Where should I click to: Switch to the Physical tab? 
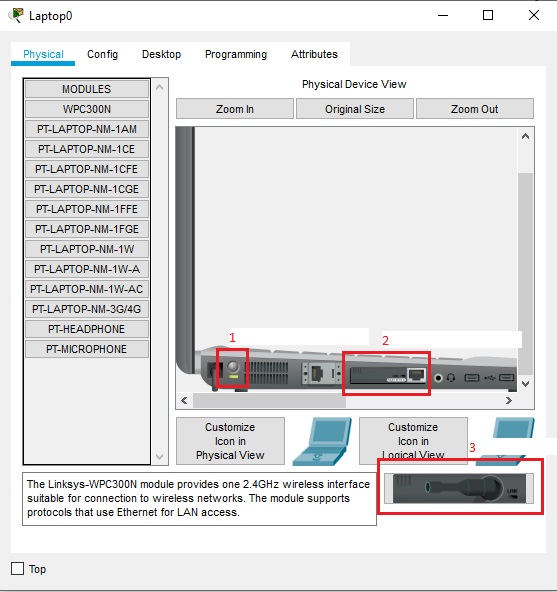[x=43, y=54]
